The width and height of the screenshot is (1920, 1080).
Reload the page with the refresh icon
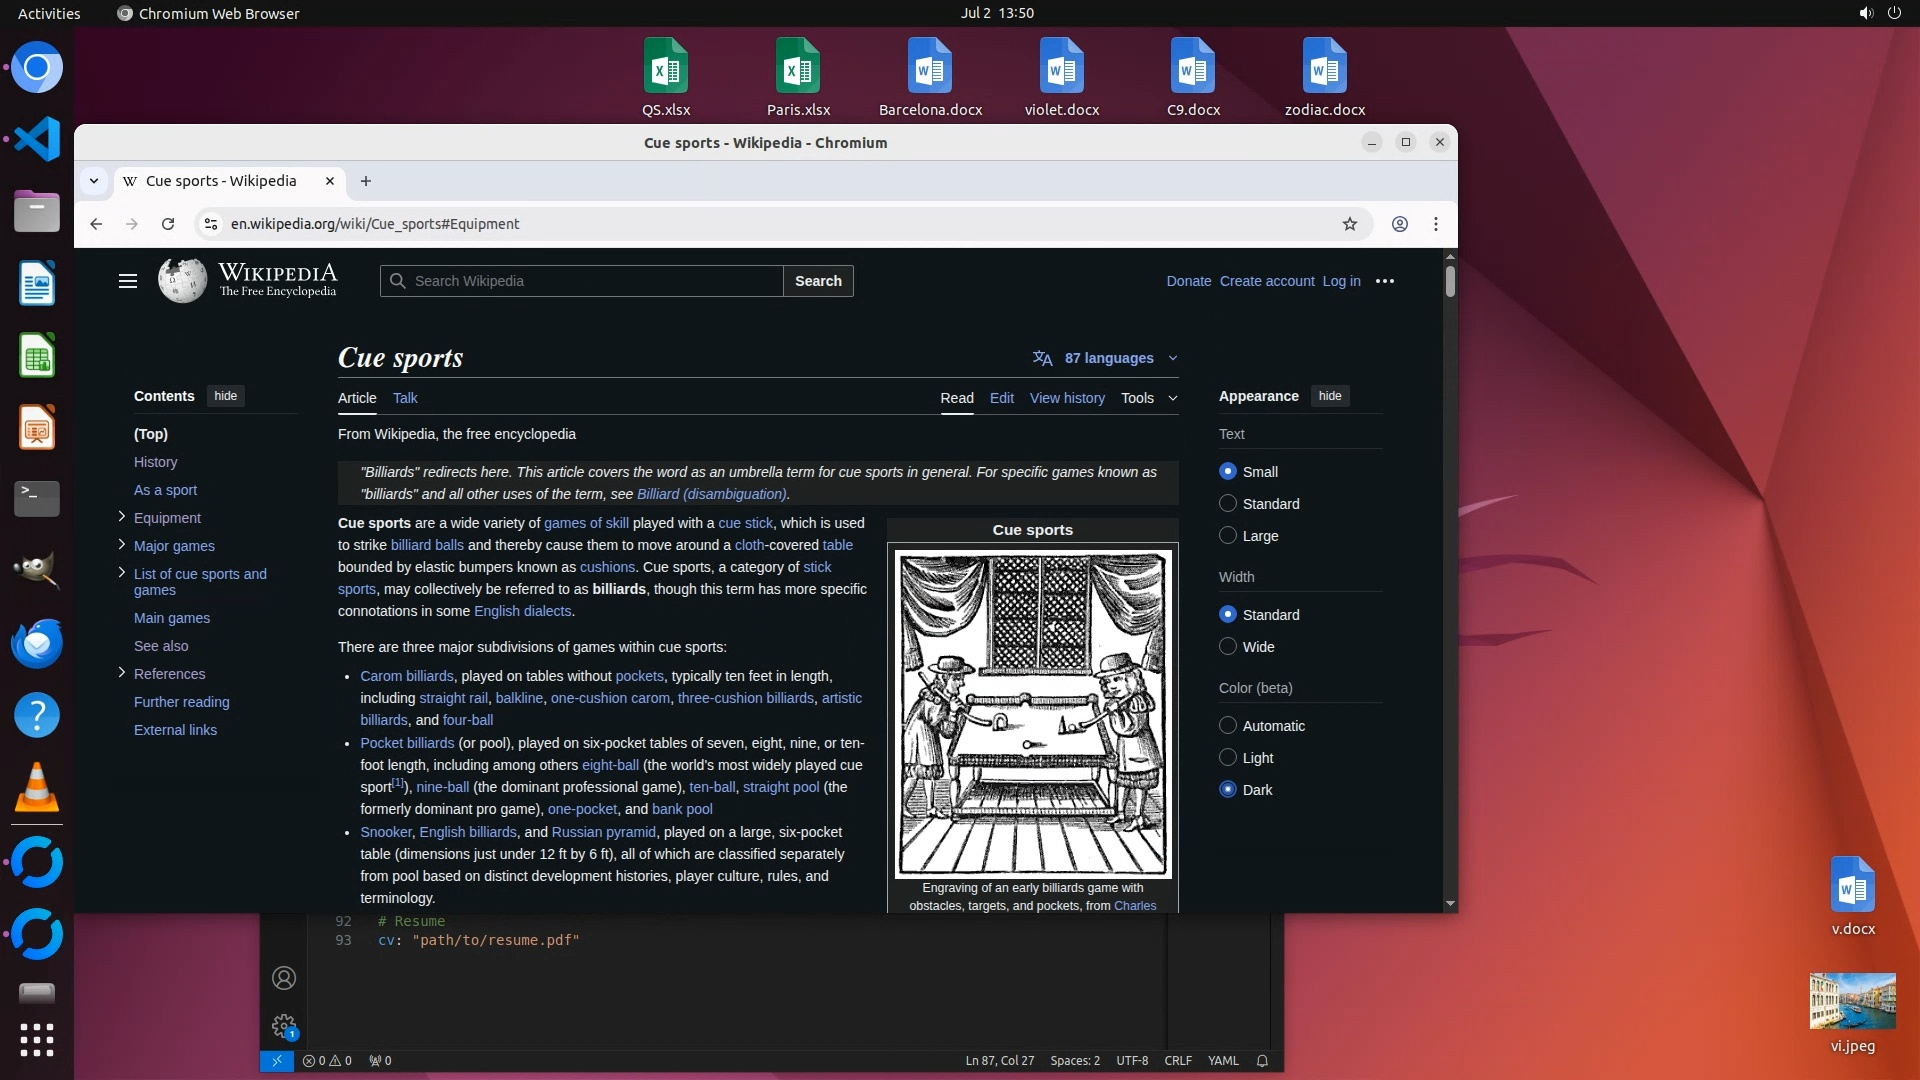tap(168, 224)
